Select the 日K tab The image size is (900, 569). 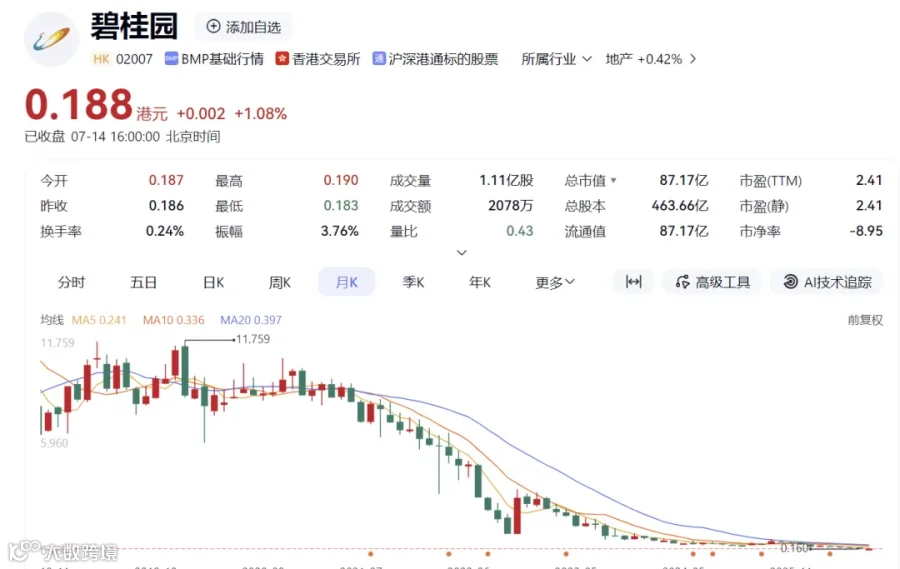pyautogui.click(x=214, y=282)
